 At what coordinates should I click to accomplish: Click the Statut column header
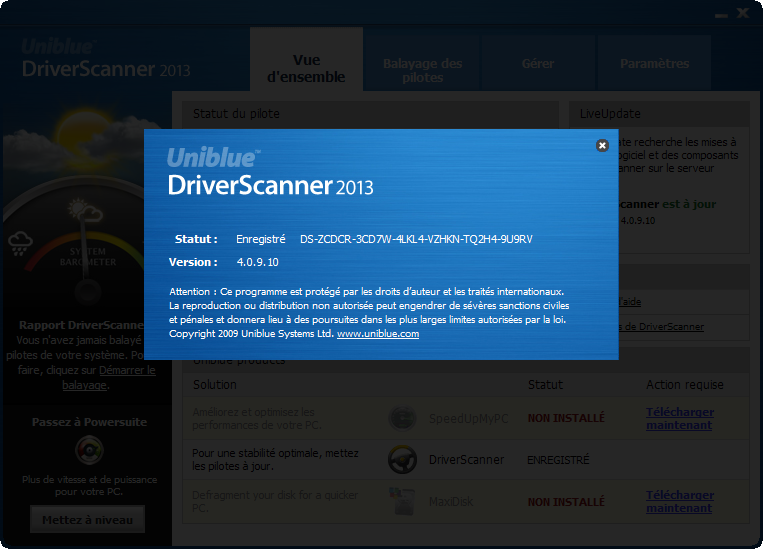tap(545, 384)
